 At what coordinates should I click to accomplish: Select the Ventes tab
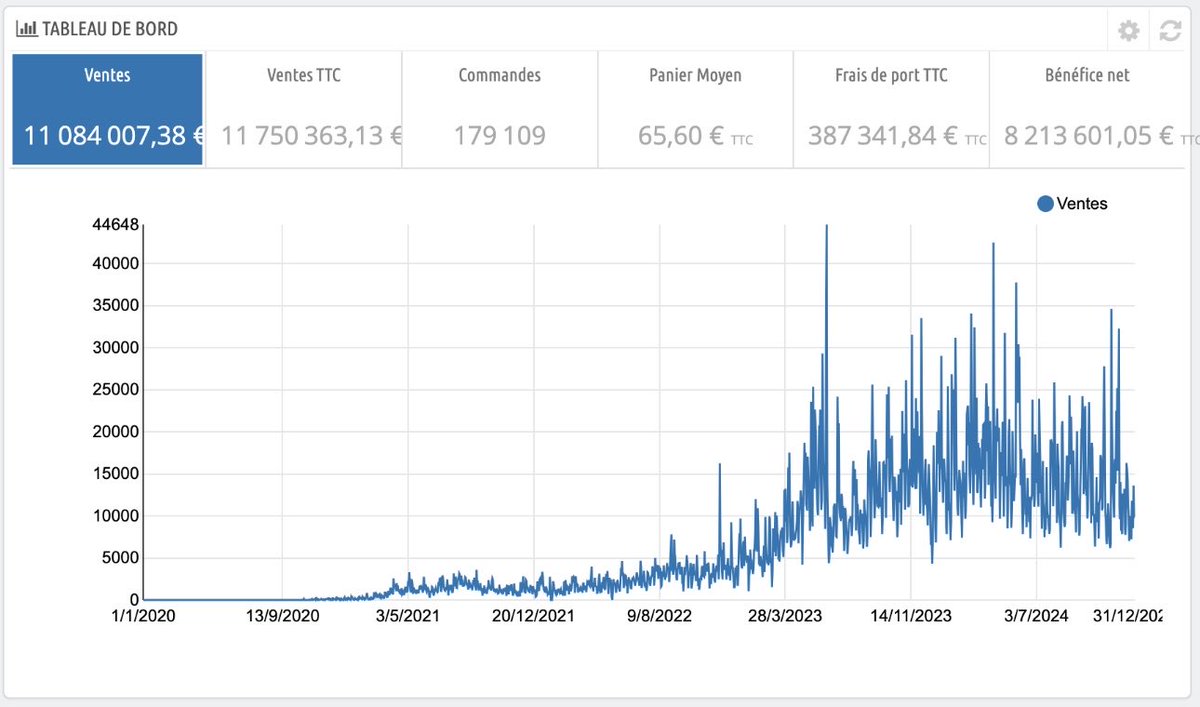click(107, 109)
